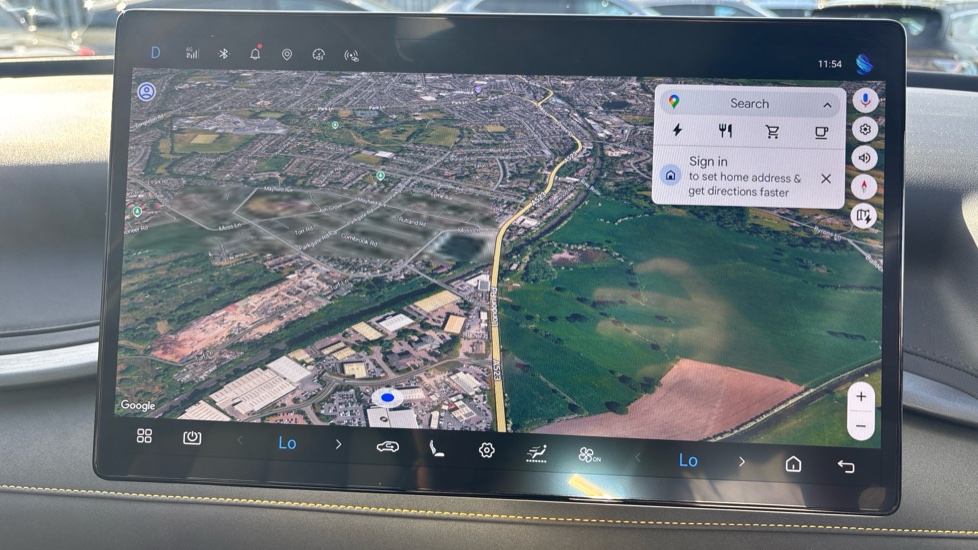Viewport: 978px width, 550px height.
Task: Tap the 4G signal strength icon
Action: 191,53
